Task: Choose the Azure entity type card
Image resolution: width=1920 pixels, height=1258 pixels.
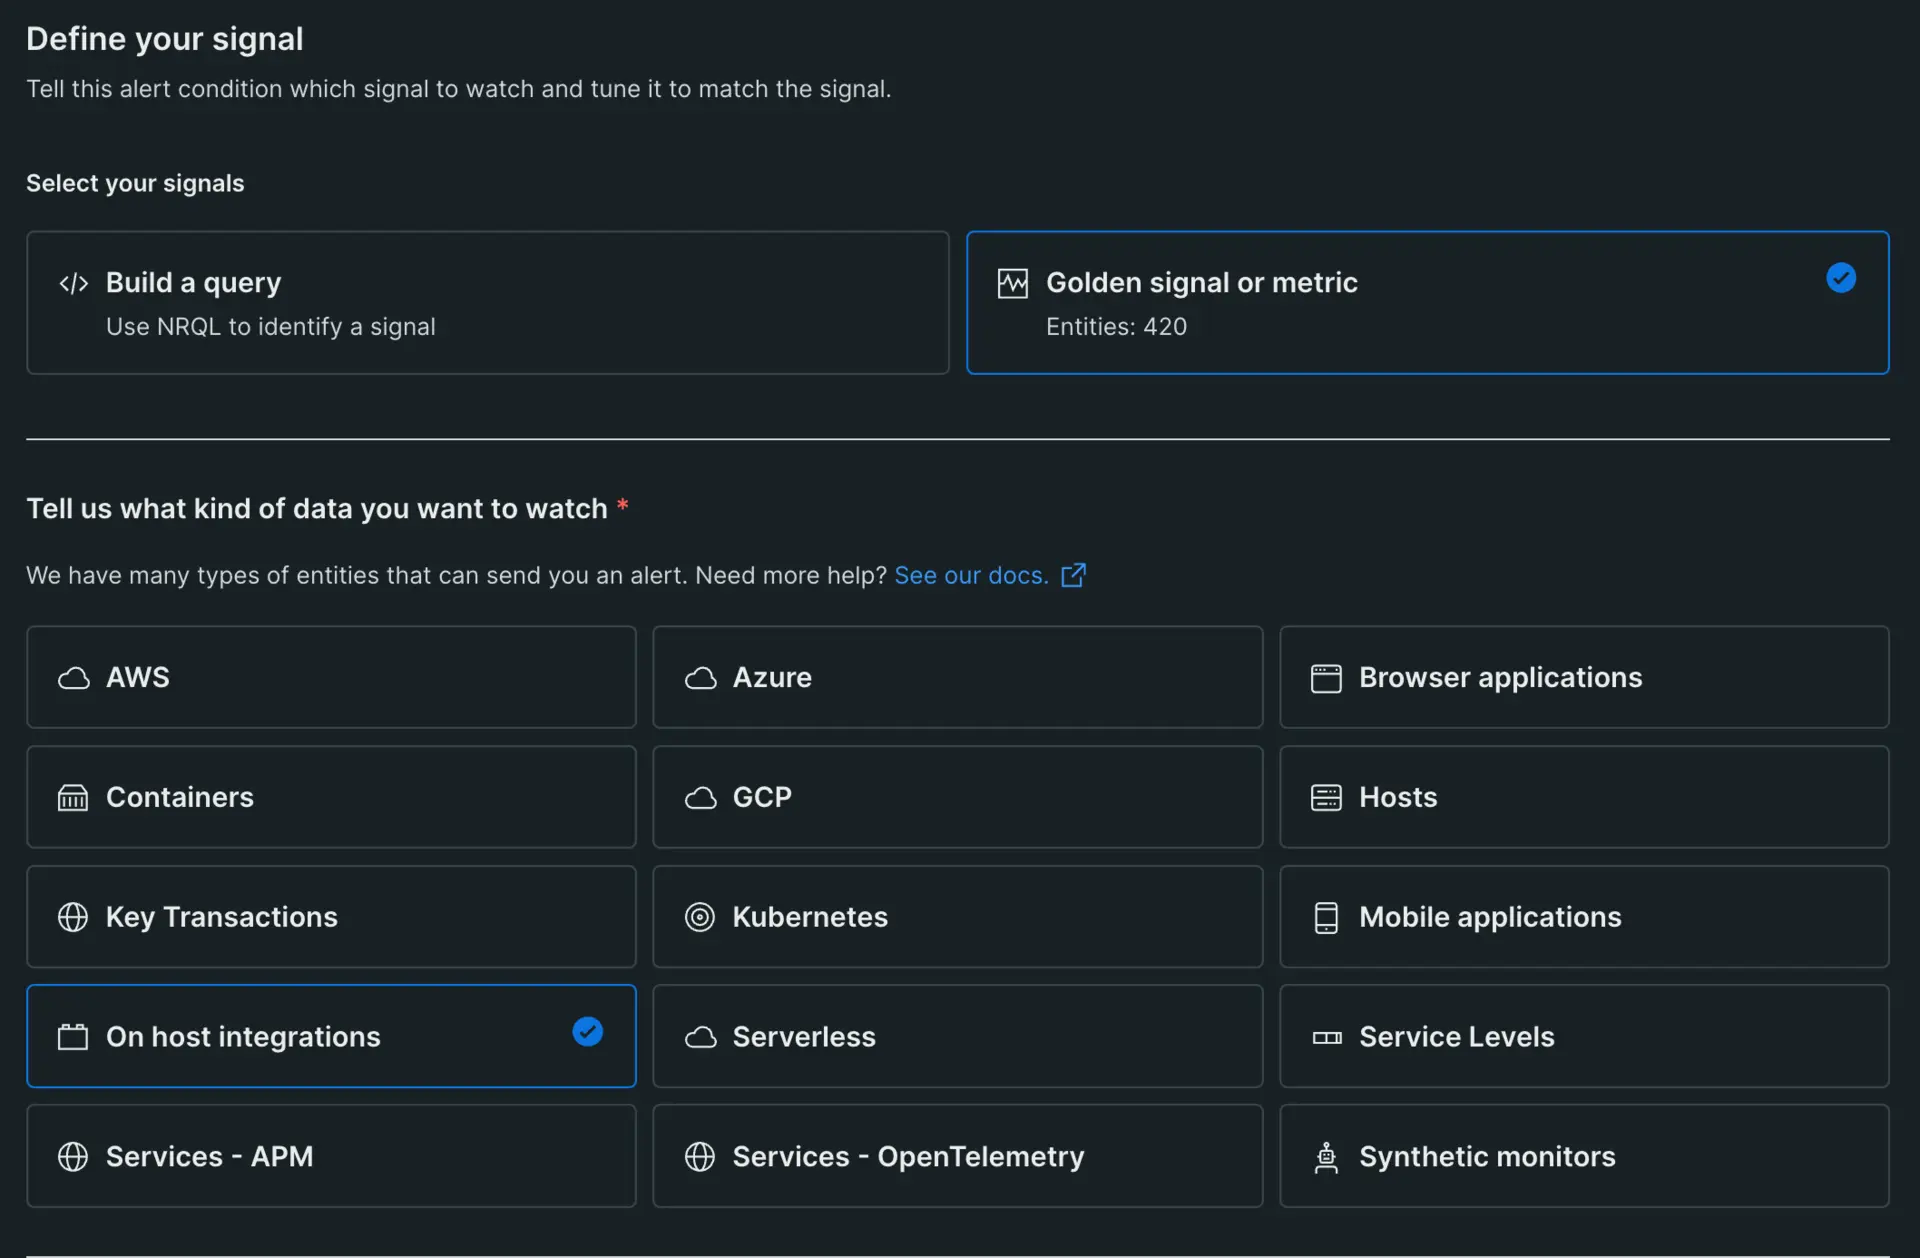Action: [x=957, y=677]
